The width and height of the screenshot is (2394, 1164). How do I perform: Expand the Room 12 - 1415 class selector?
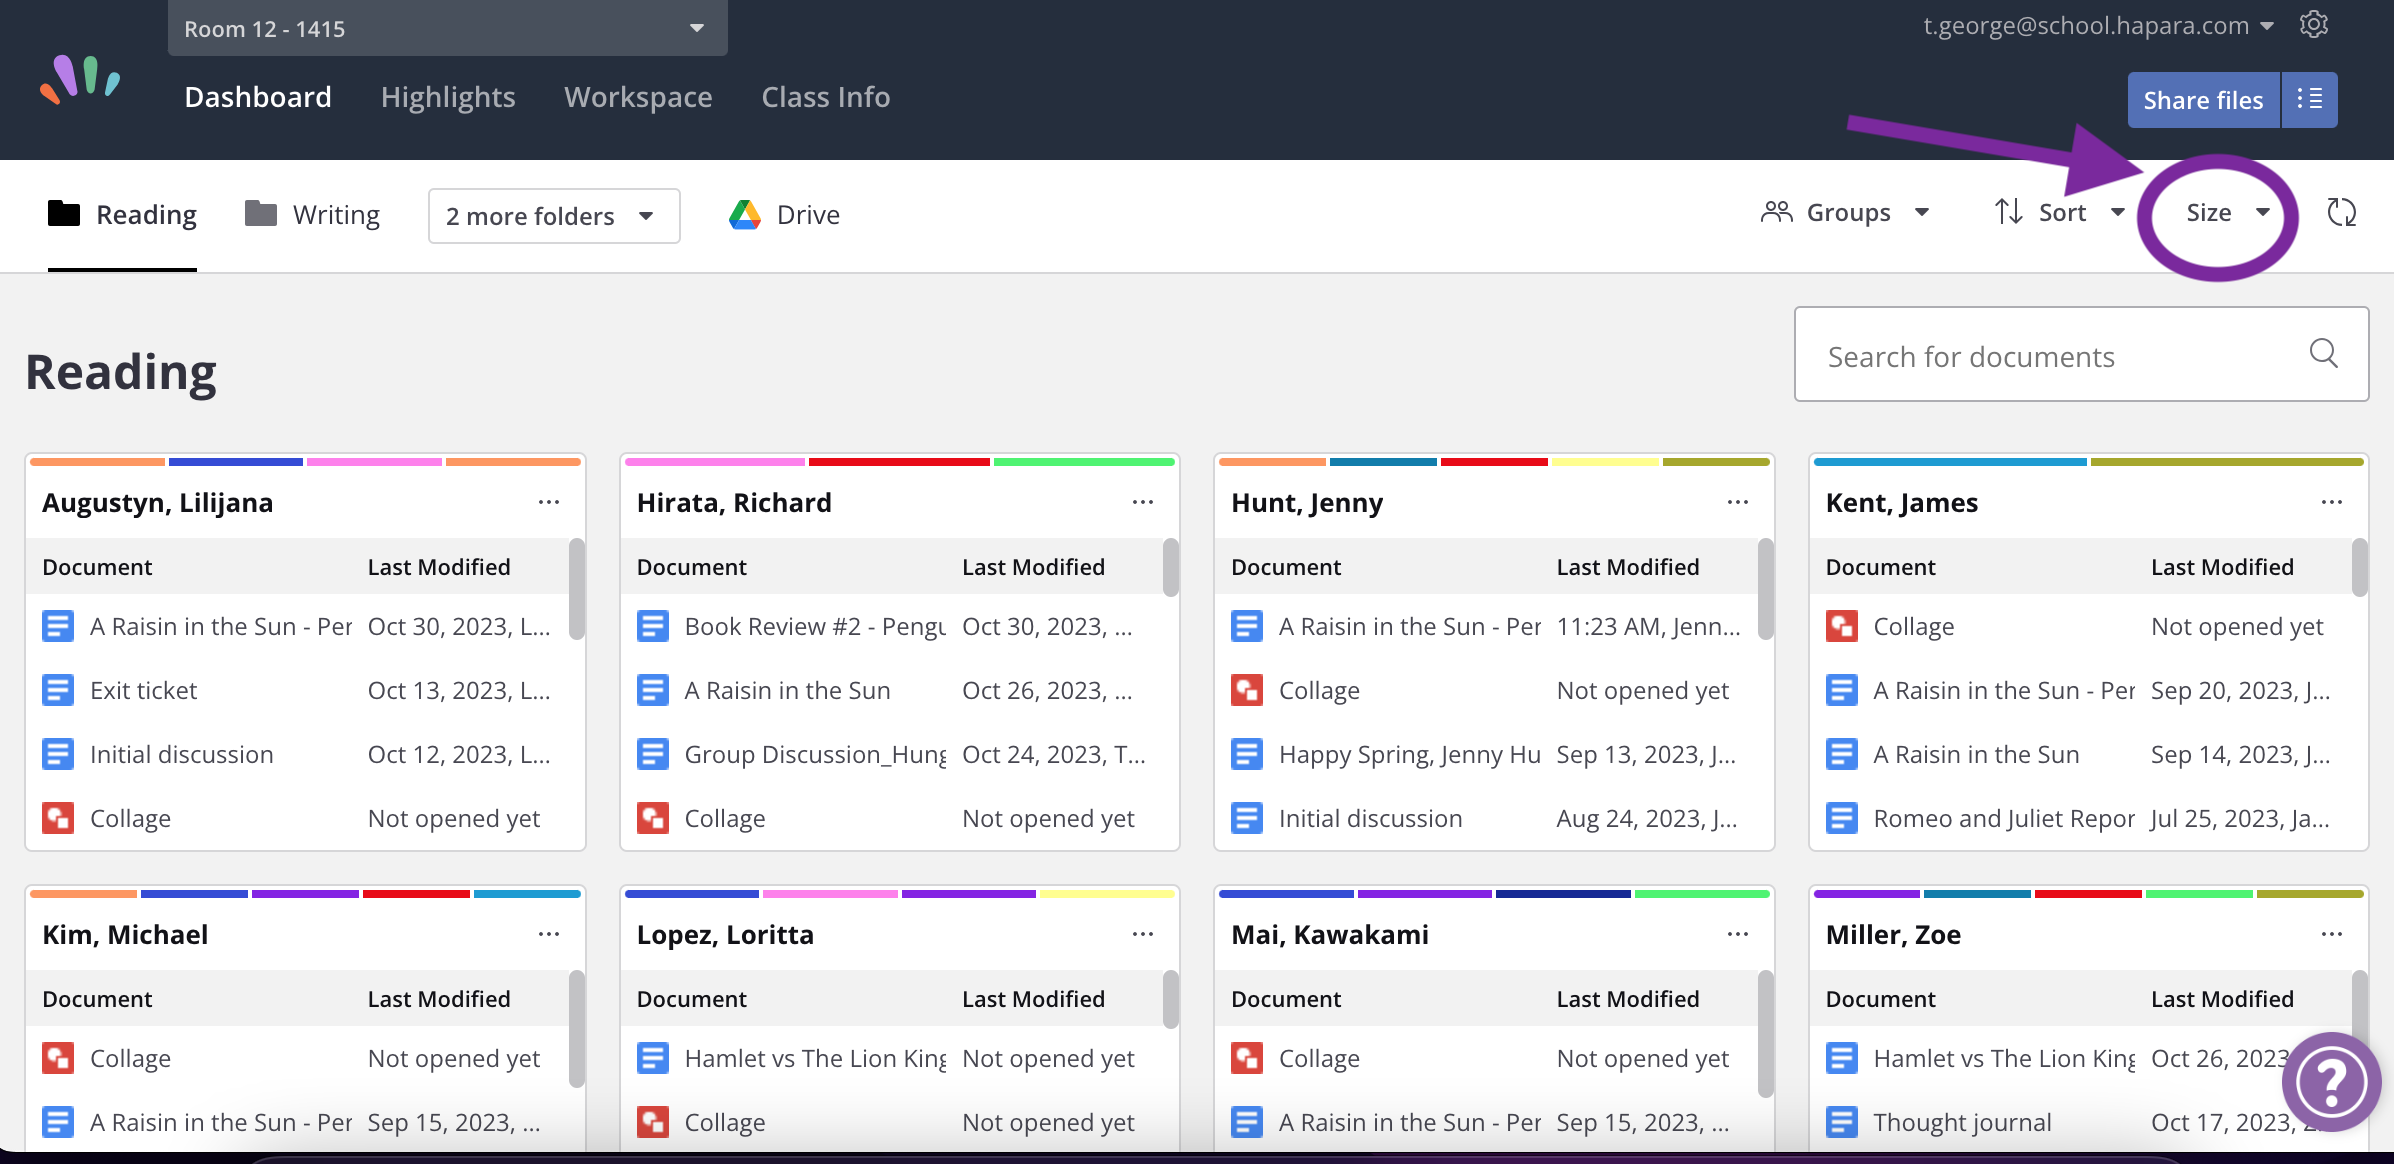click(447, 28)
